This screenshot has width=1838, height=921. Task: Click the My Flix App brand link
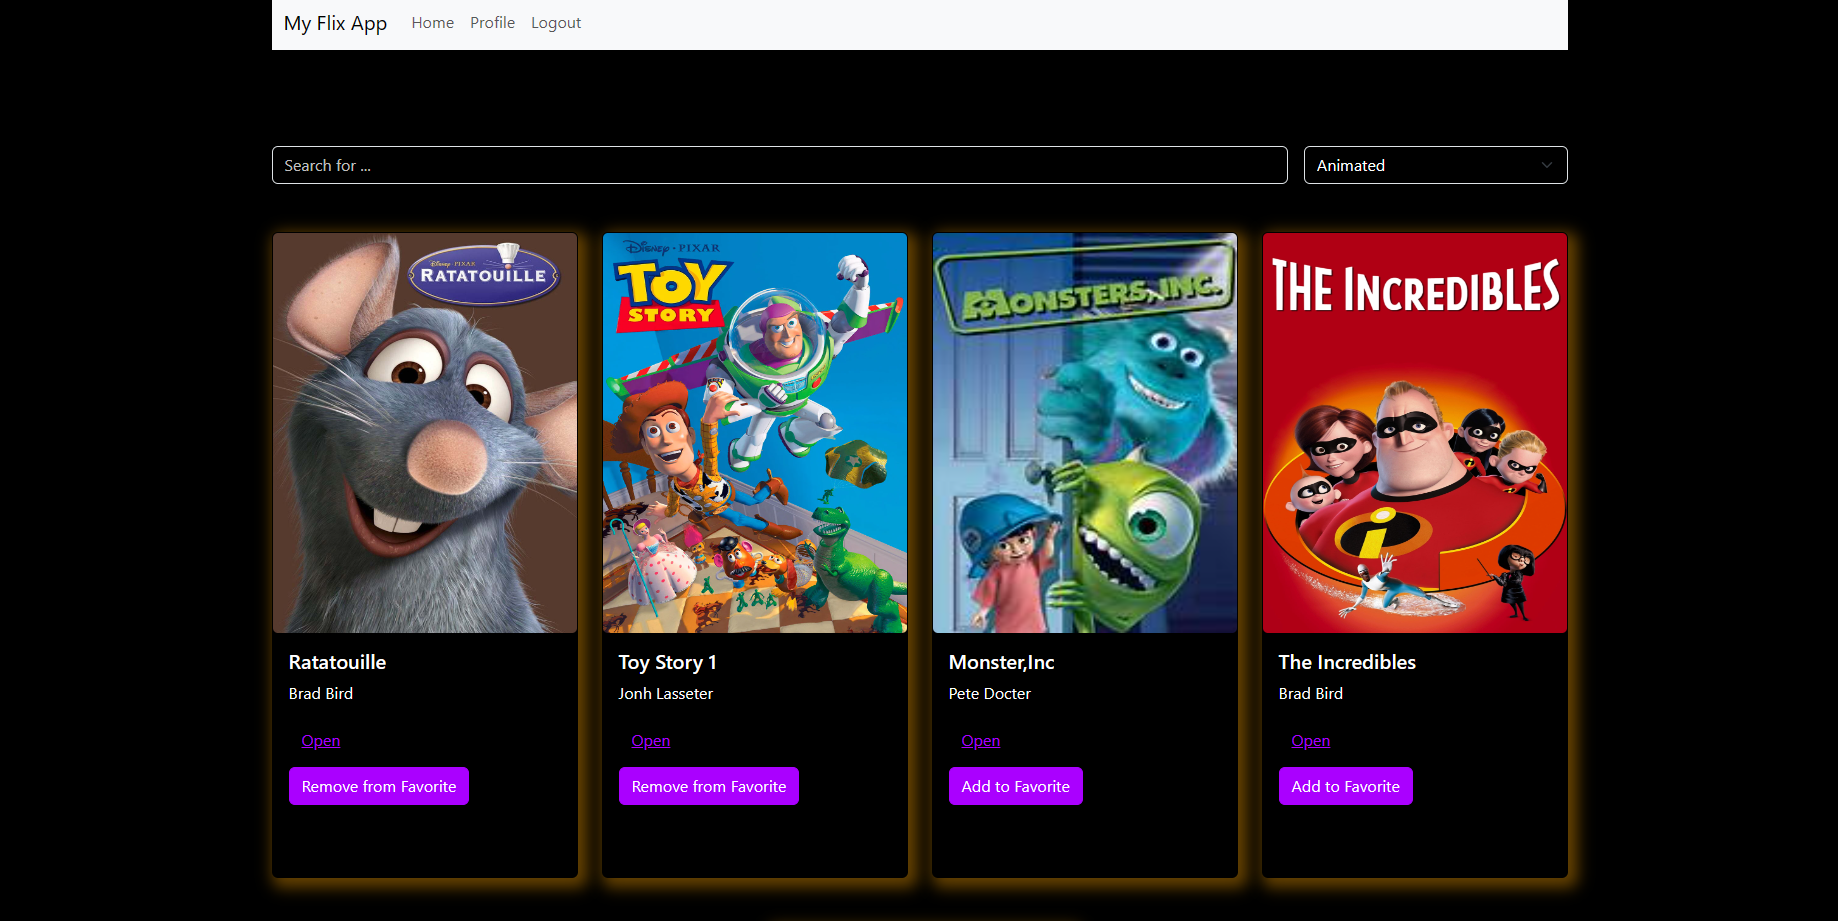point(335,22)
